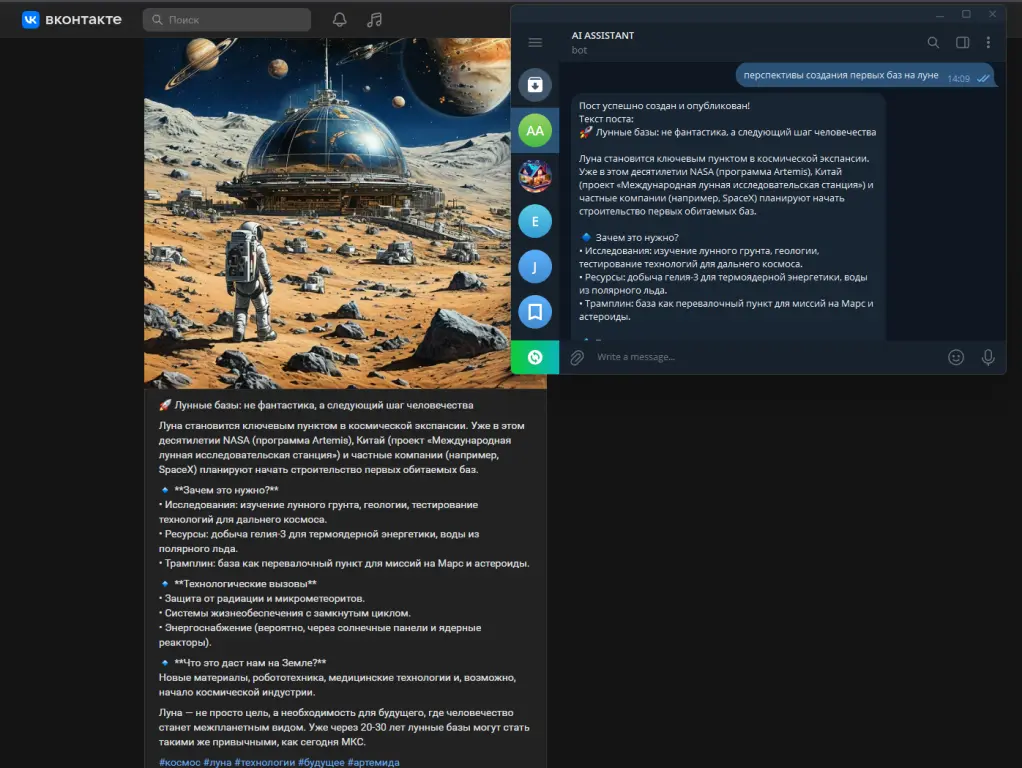Open archived chats from the sidebar

(x=535, y=84)
